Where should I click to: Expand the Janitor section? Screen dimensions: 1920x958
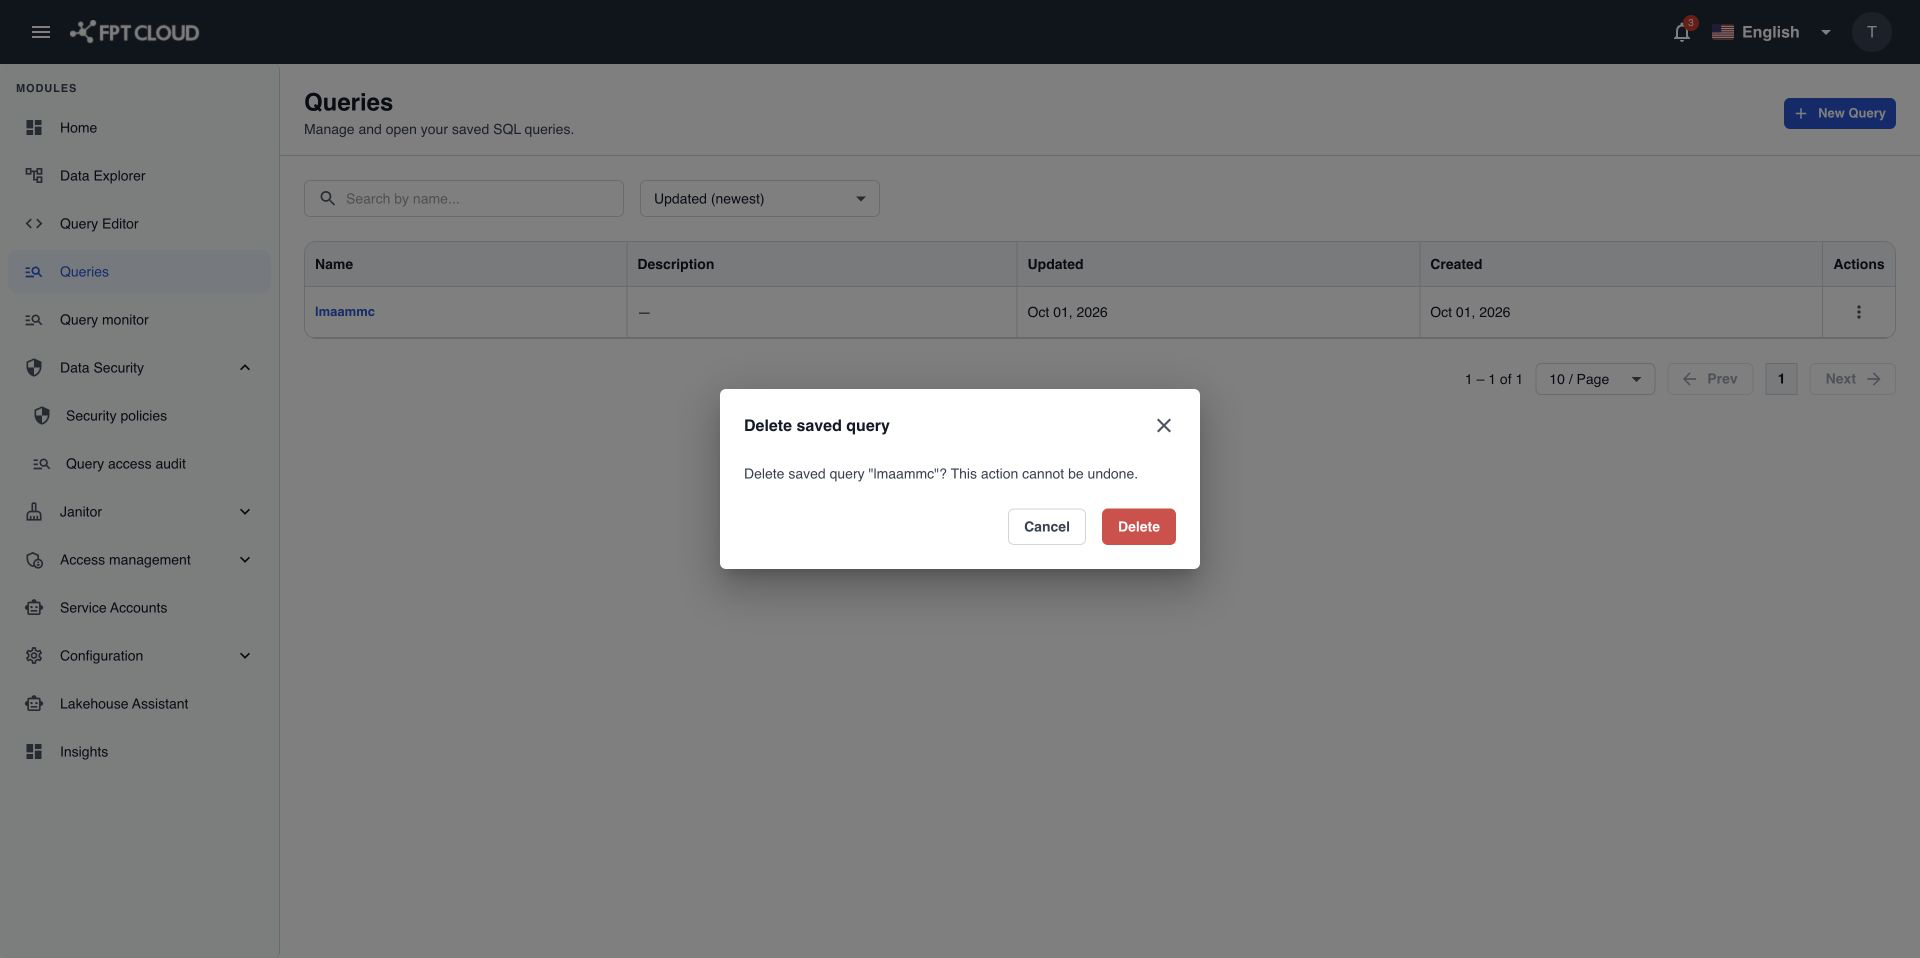[x=245, y=512]
